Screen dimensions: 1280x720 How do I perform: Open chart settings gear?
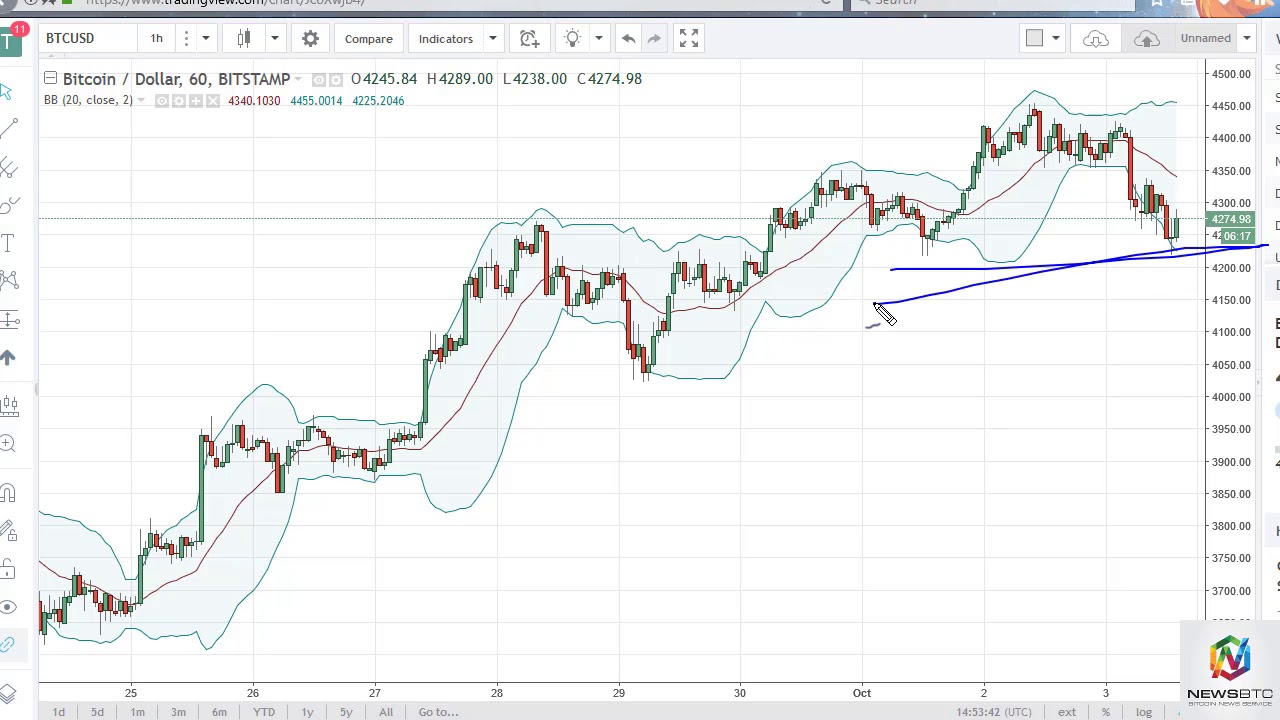(310, 38)
